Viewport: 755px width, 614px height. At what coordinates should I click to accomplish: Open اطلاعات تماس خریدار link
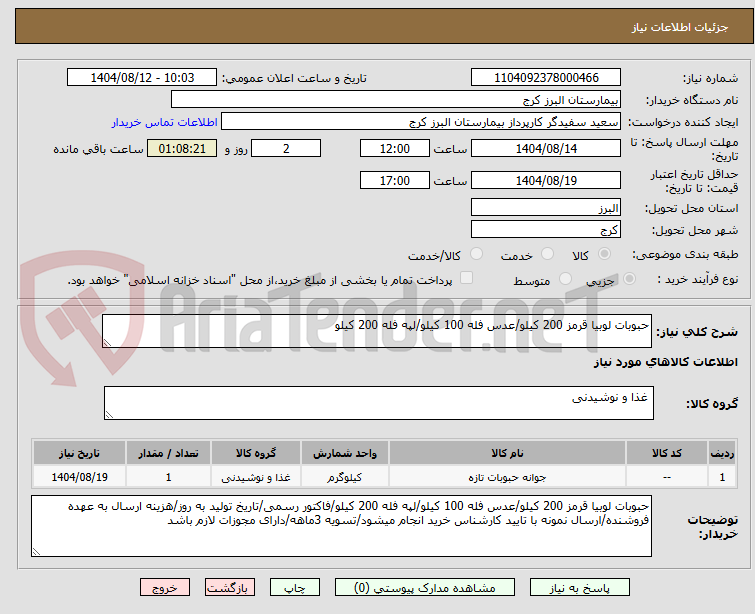click(165, 122)
